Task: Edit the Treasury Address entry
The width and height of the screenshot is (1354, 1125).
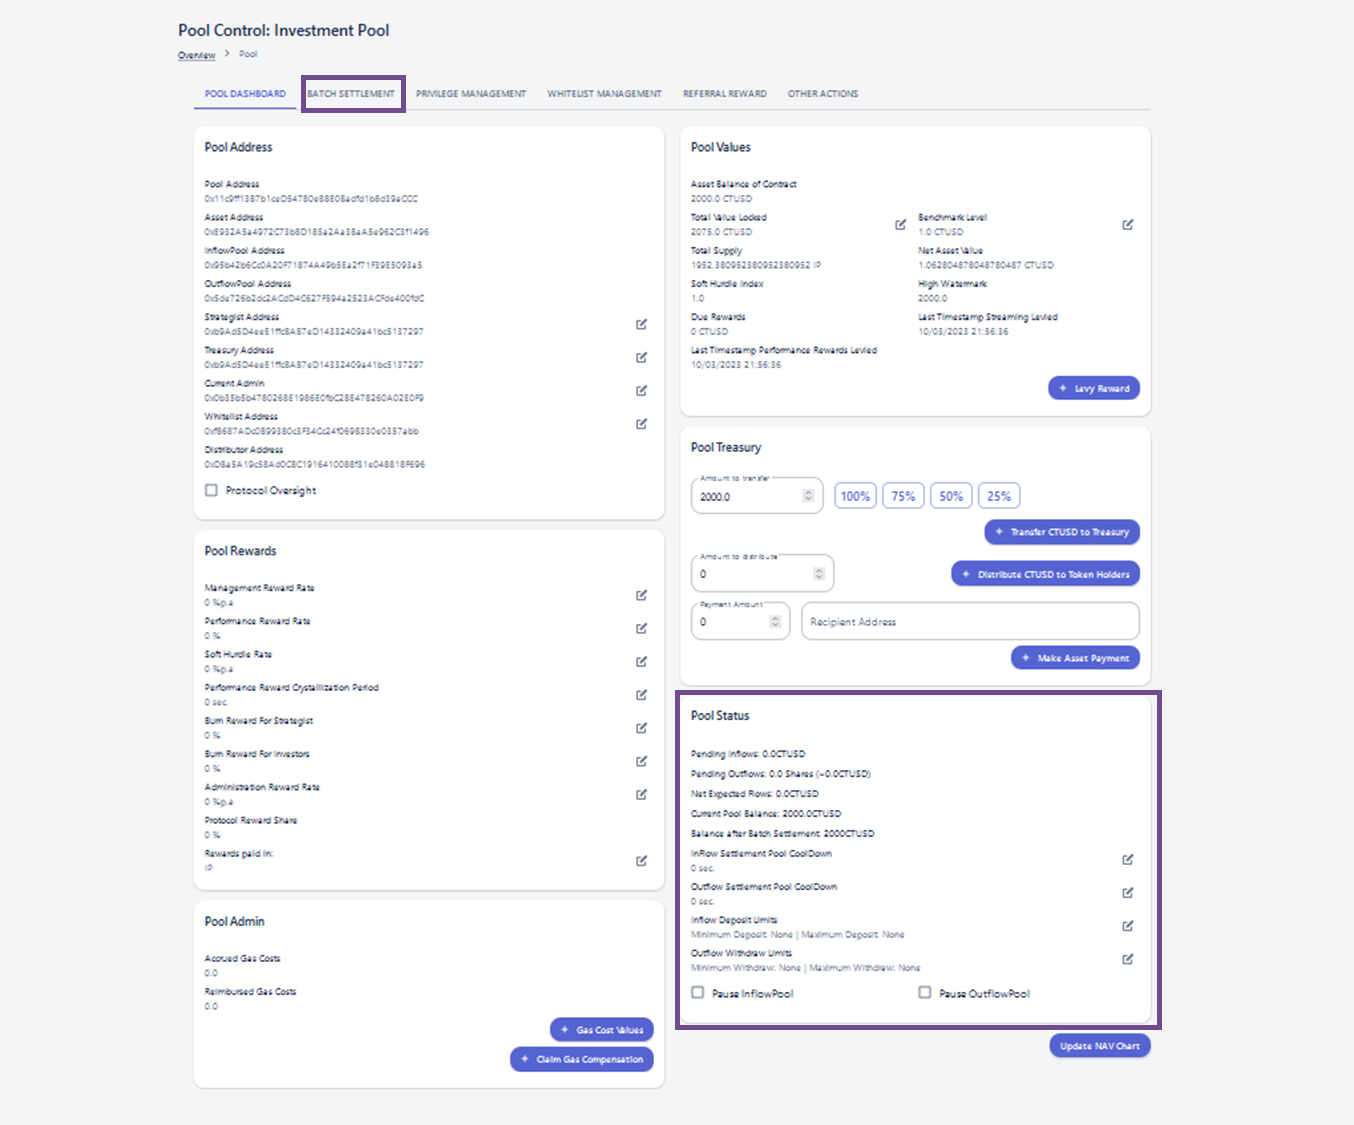Action: (641, 357)
